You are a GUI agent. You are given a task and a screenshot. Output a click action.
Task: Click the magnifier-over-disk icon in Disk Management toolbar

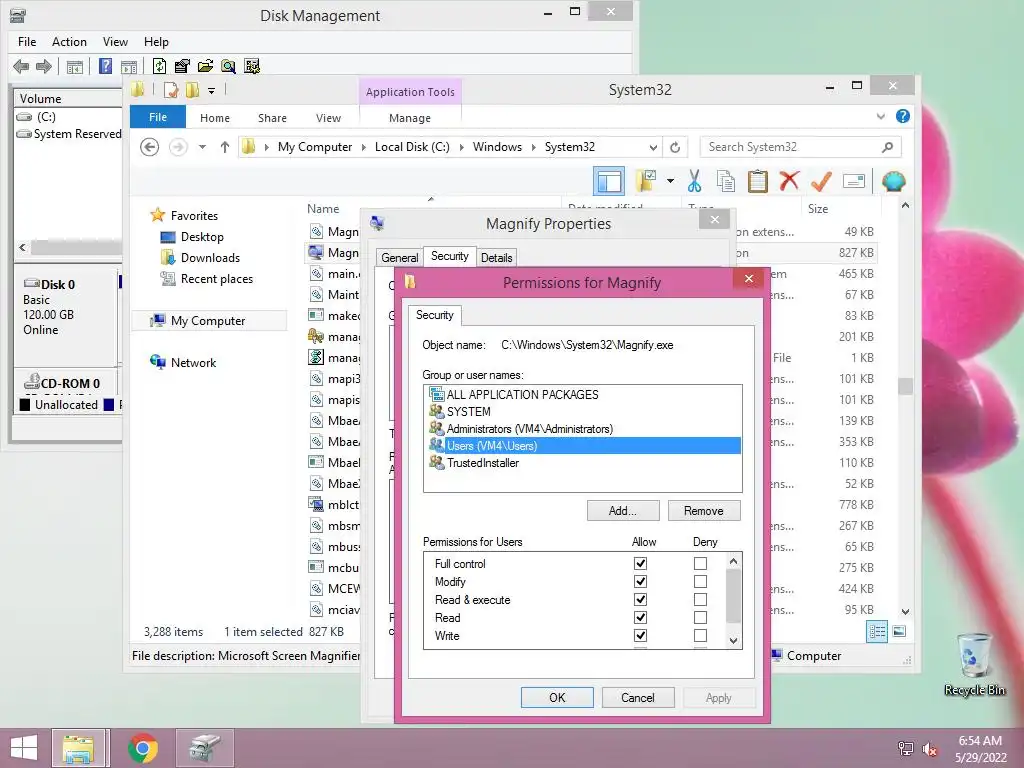[x=228, y=66]
